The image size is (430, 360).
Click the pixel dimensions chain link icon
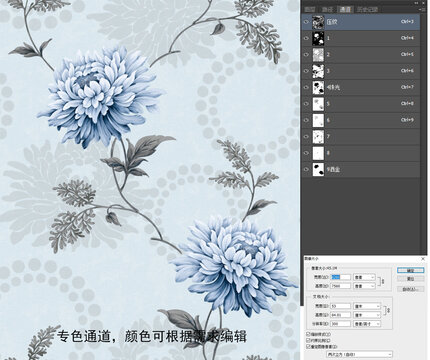coord(383,282)
